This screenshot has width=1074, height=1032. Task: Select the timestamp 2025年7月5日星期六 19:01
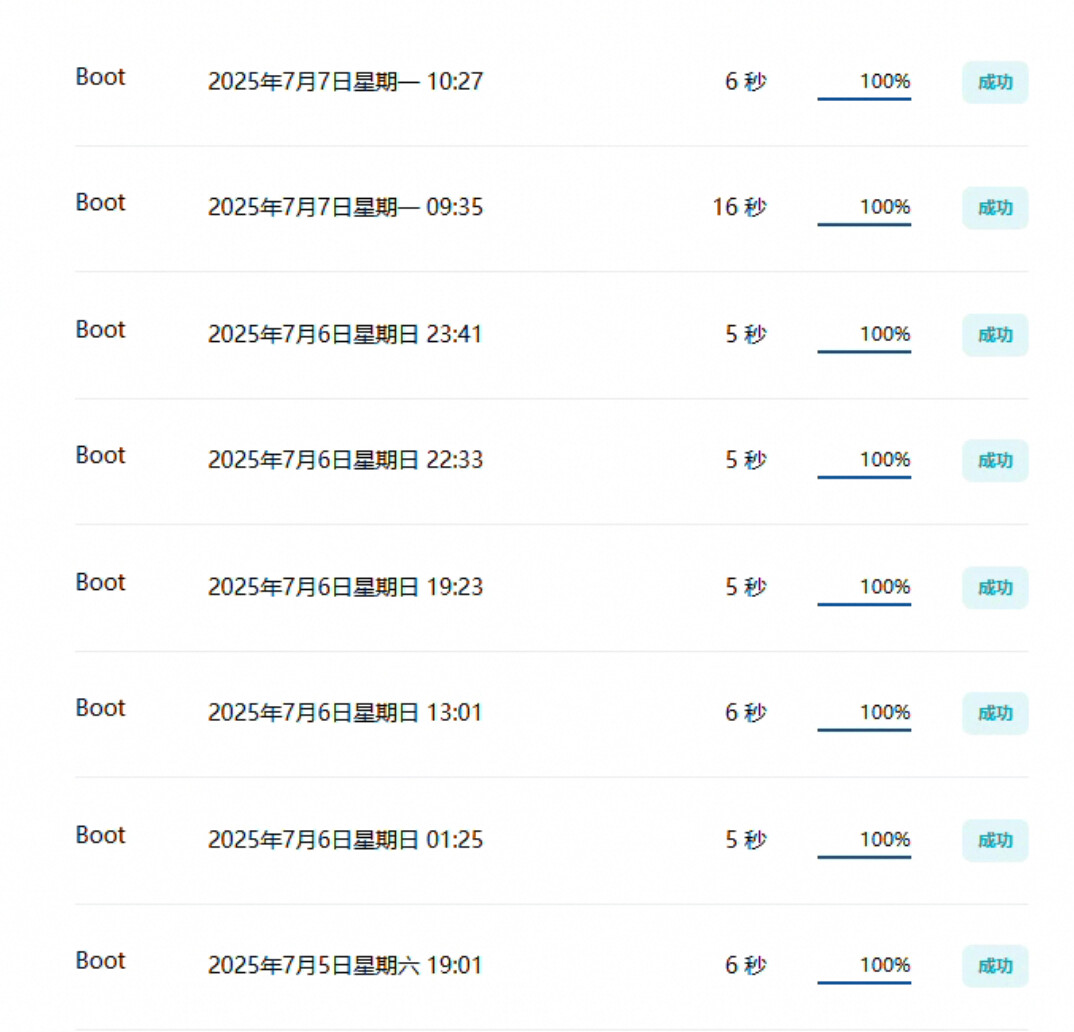click(x=345, y=966)
